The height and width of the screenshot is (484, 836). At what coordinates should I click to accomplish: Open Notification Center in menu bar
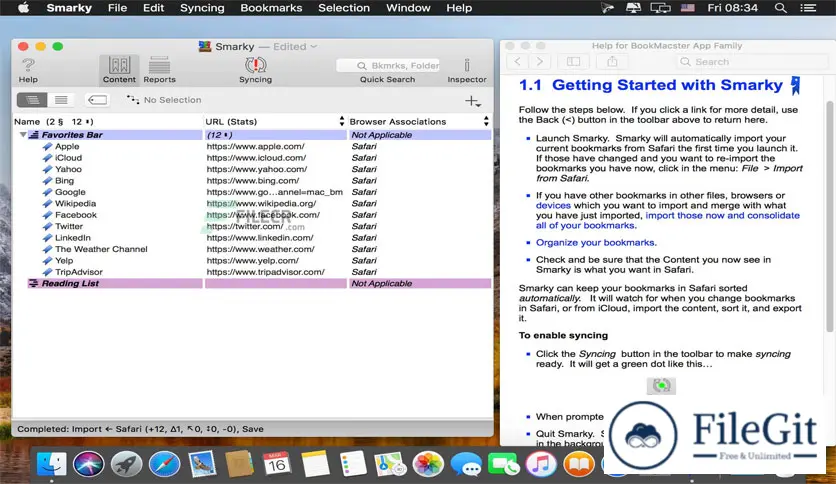tap(808, 8)
